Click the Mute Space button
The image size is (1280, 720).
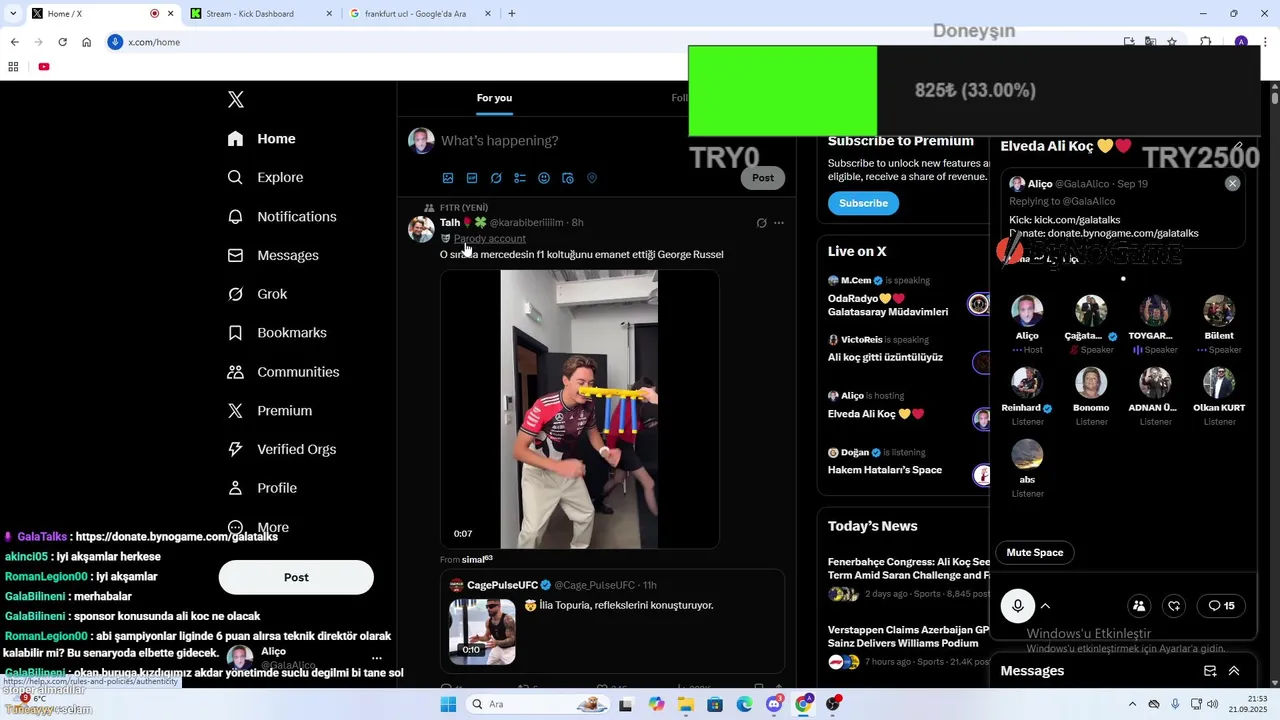coord(1034,553)
